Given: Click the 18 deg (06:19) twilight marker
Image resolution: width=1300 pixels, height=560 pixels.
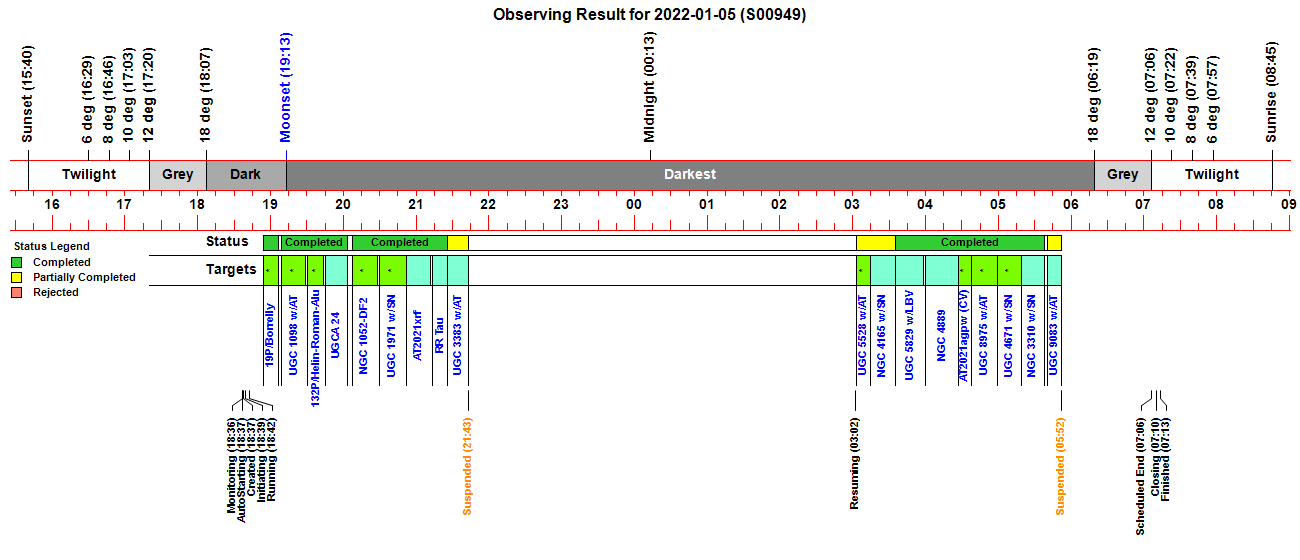Looking at the screenshot, I should click(1094, 97).
